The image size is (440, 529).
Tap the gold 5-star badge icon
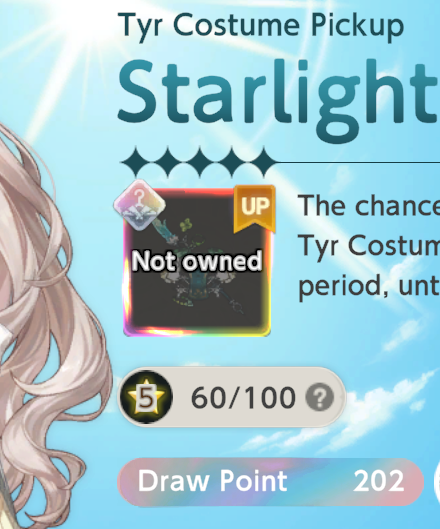coord(146,397)
